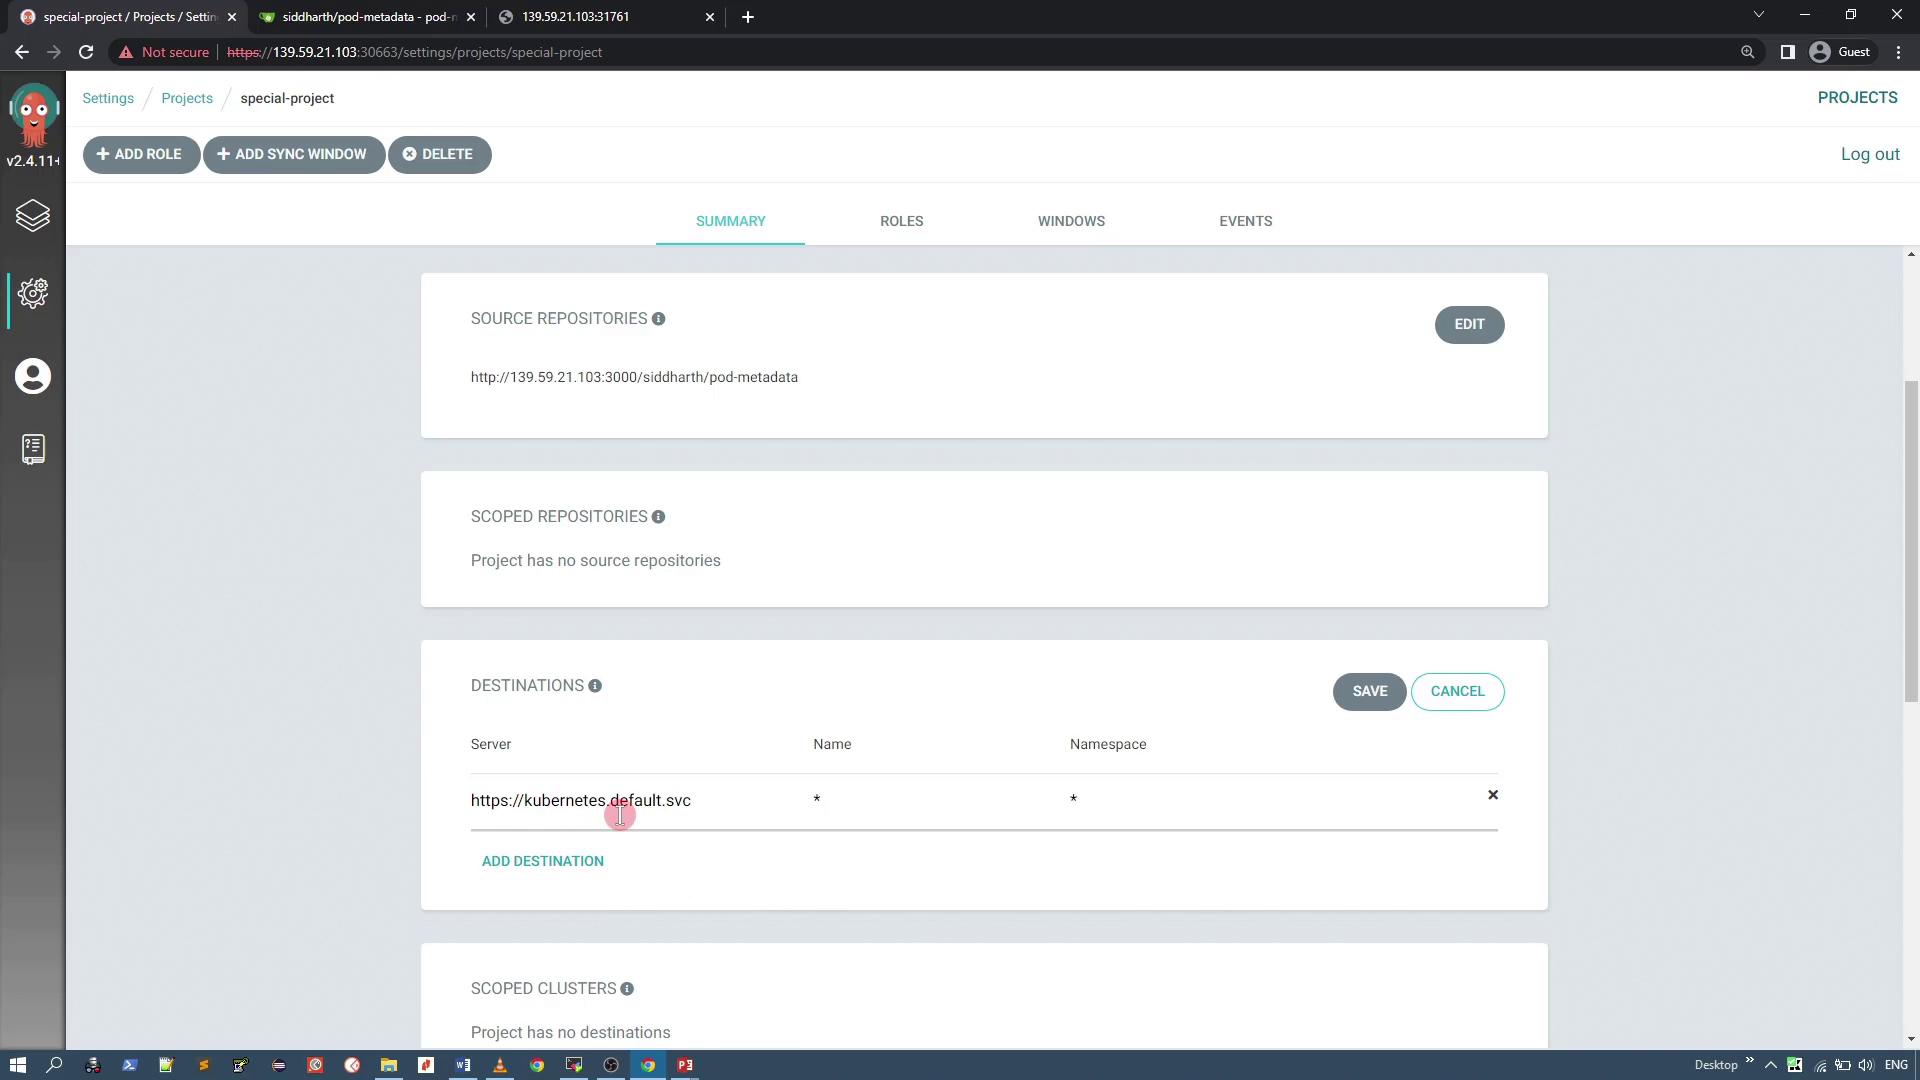Click the Add Sync Window button

click(x=293, y=155)
